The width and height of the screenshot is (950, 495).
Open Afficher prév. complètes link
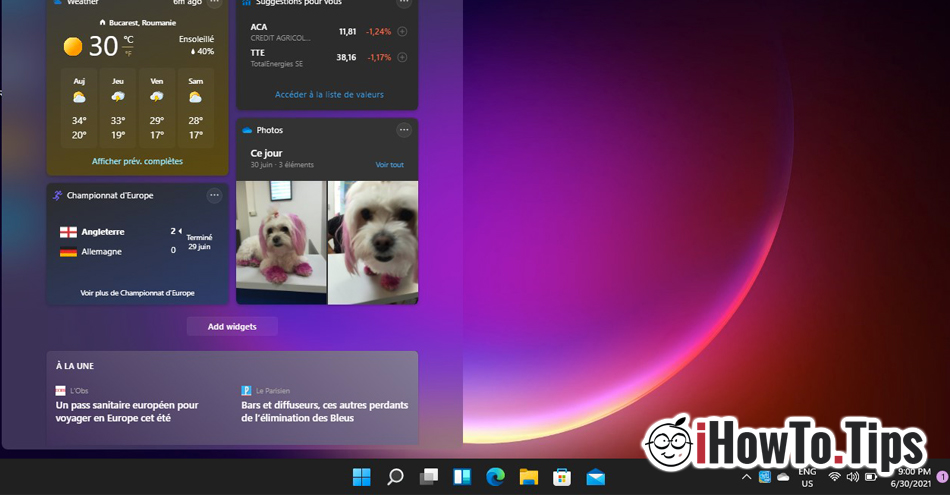[x=137, y=161]
